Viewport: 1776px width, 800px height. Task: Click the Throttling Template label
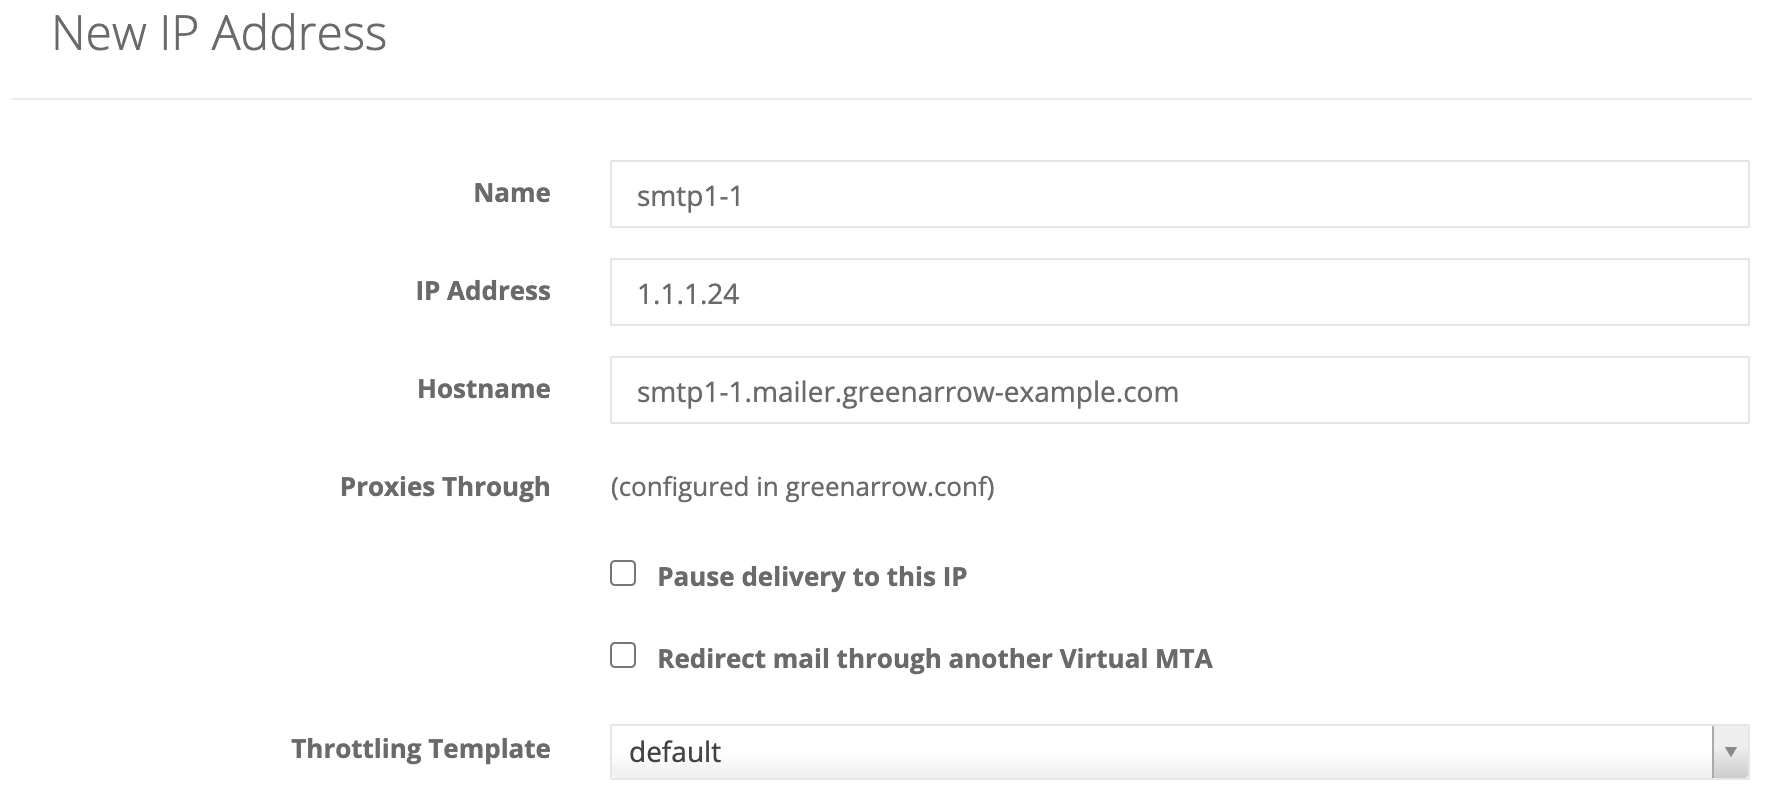point(420,749)
